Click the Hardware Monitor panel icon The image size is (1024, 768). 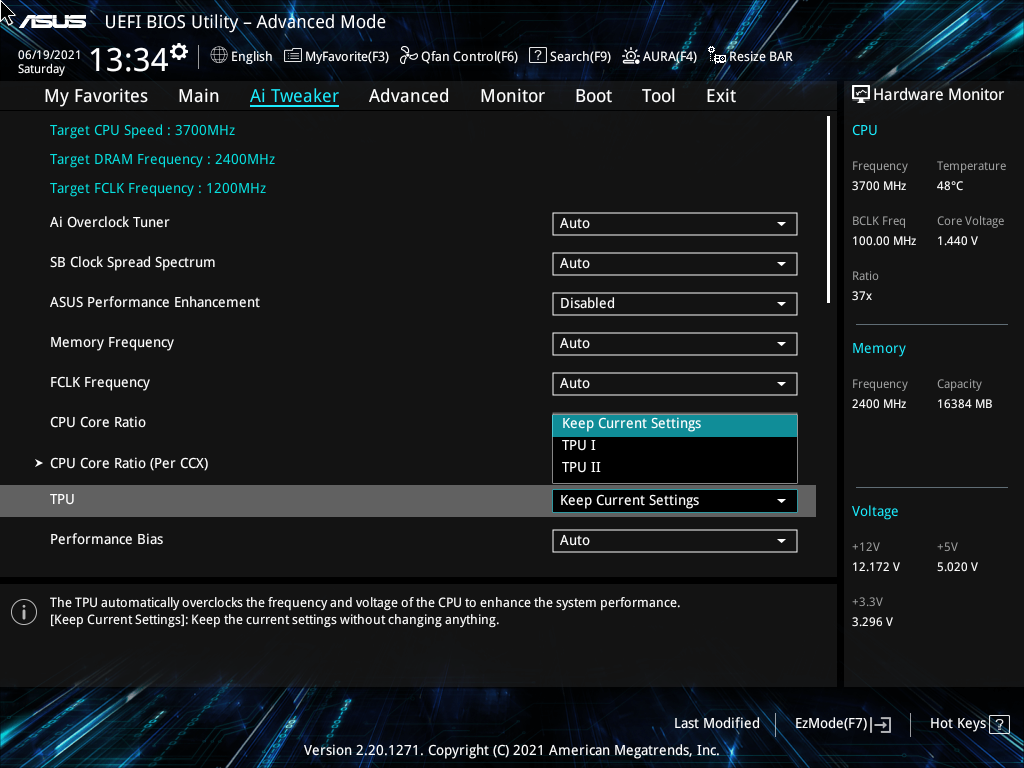(861, 94)
